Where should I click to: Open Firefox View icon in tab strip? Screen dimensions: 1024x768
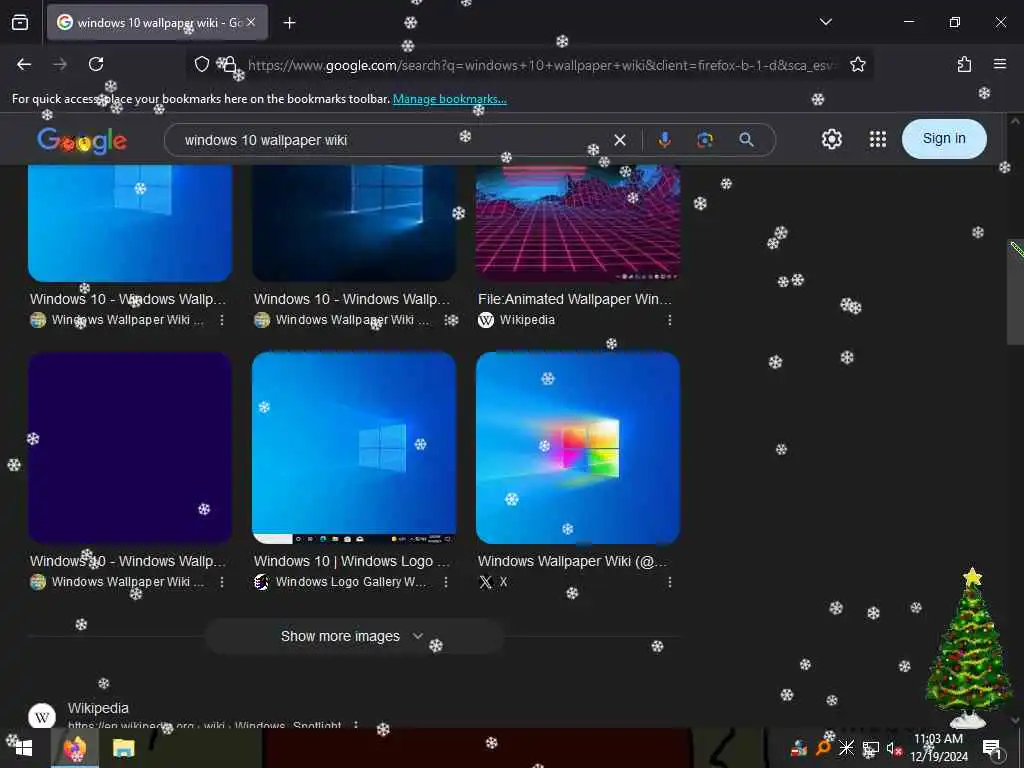[x=20, y=22]
